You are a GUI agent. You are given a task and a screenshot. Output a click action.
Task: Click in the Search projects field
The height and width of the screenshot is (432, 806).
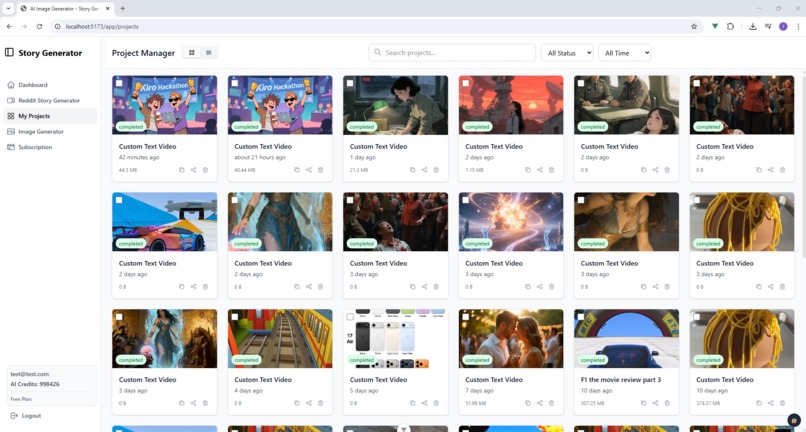[x=452, y=52]
